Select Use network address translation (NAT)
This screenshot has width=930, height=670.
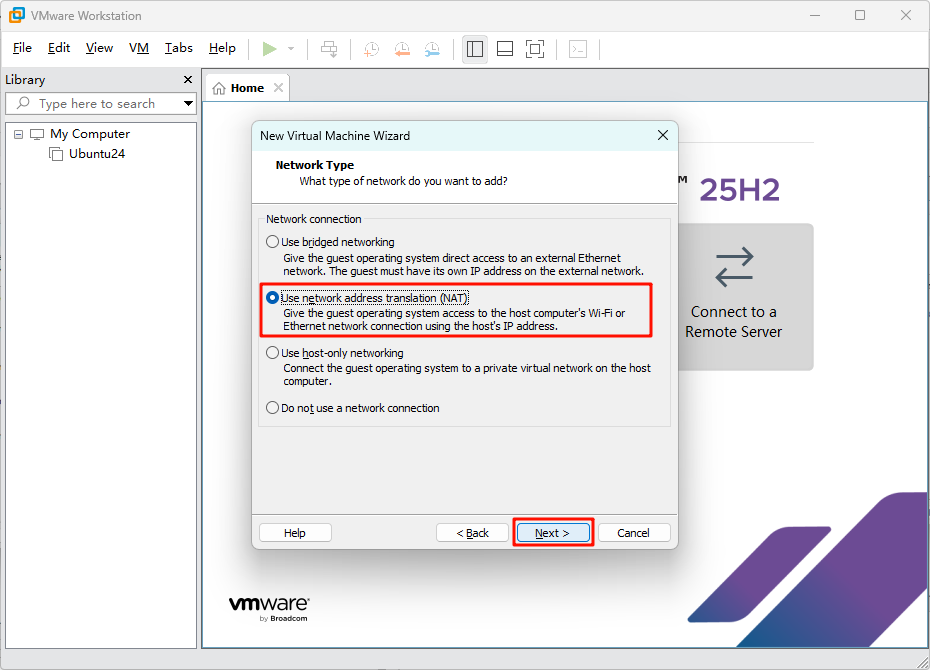tap(368, 298)
